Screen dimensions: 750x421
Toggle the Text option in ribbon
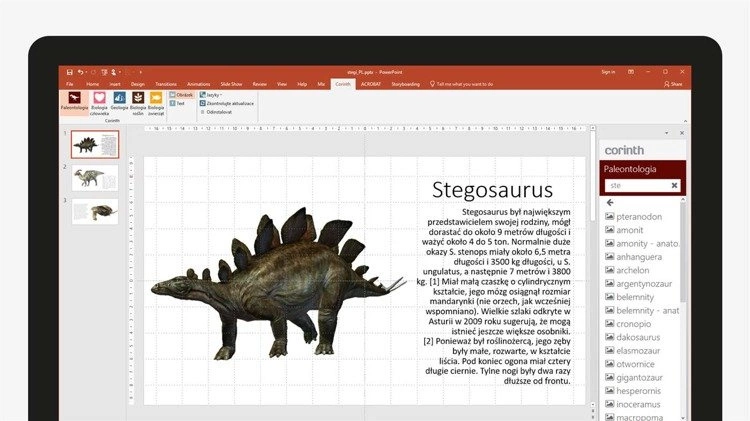click(x=179, y=103)
